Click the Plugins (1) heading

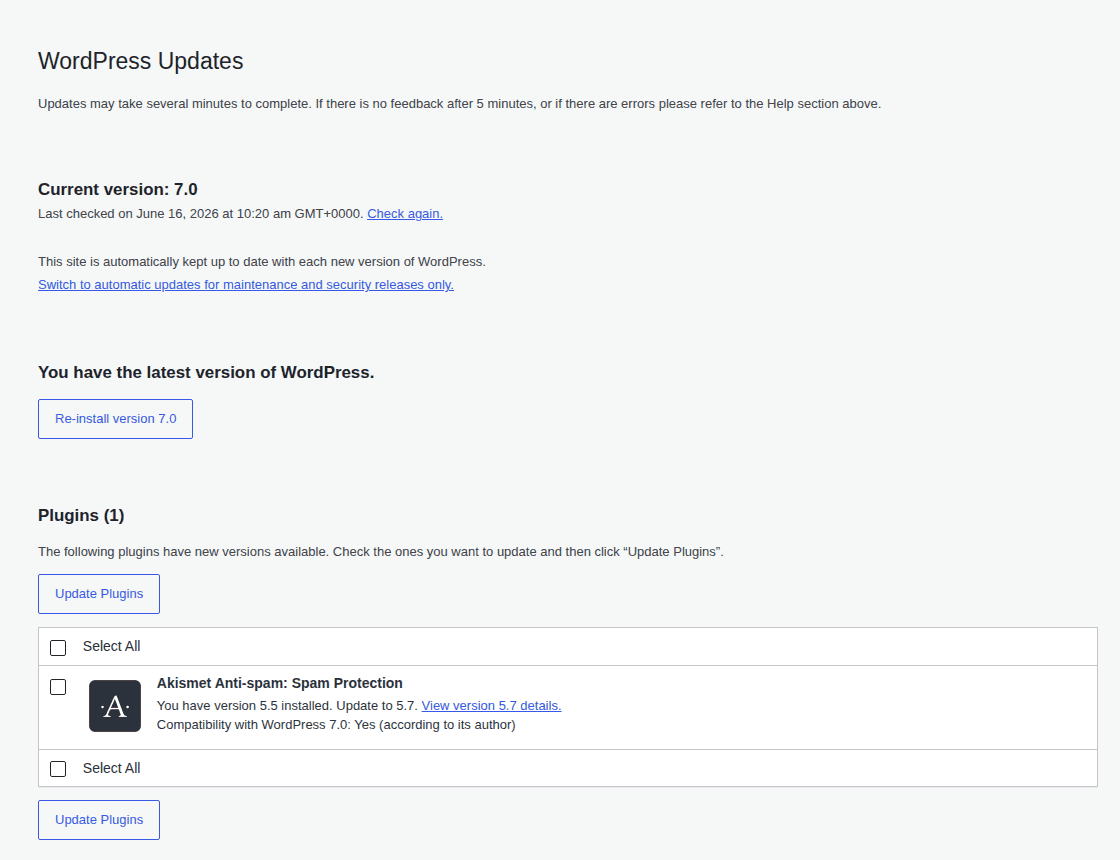(x=81, y=516)
